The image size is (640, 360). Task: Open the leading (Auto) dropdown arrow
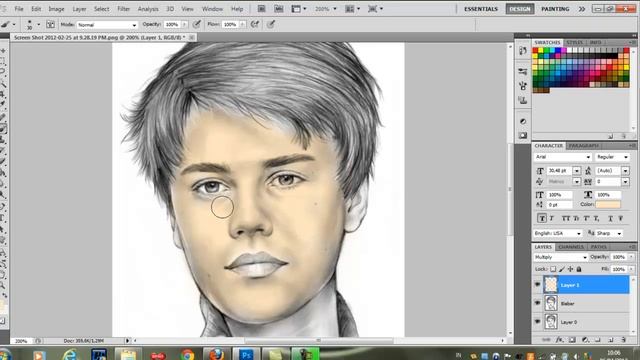625,171
